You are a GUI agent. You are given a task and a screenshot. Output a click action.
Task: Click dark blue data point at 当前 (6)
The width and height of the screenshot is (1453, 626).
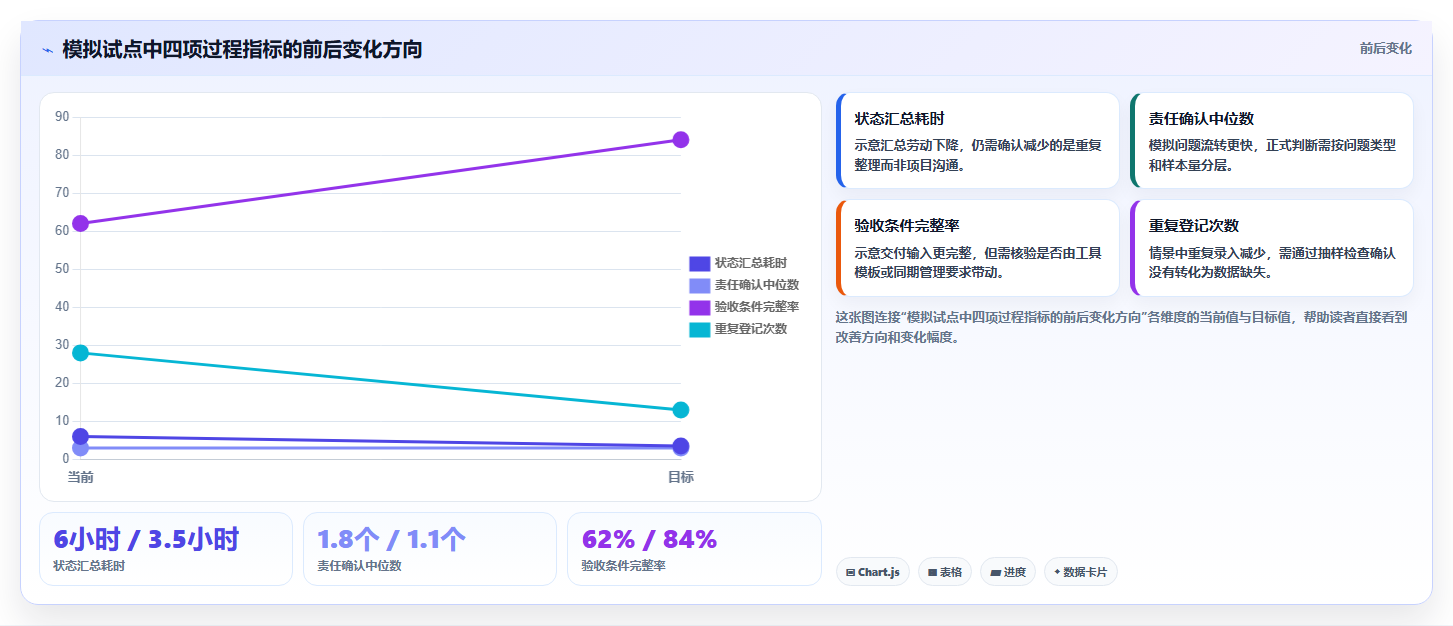click(x=81, y=437)
